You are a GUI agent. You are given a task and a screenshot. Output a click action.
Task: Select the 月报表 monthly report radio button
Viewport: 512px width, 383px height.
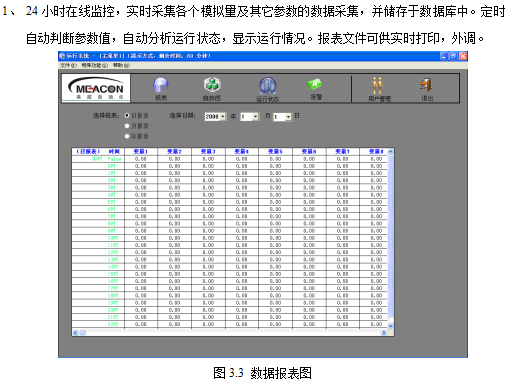(127, 126)
